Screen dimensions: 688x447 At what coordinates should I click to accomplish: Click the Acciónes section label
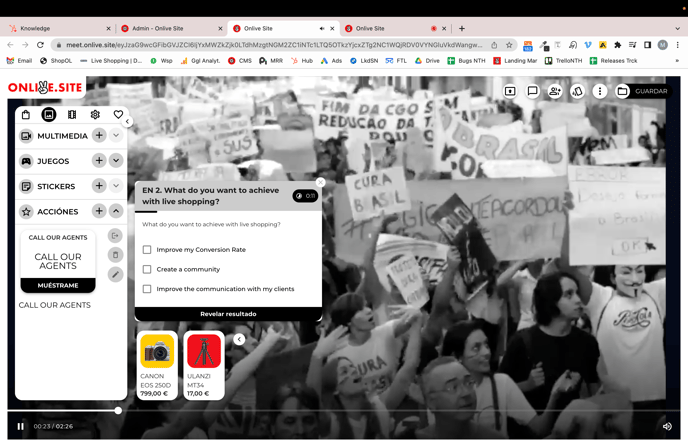pos(57,211)
